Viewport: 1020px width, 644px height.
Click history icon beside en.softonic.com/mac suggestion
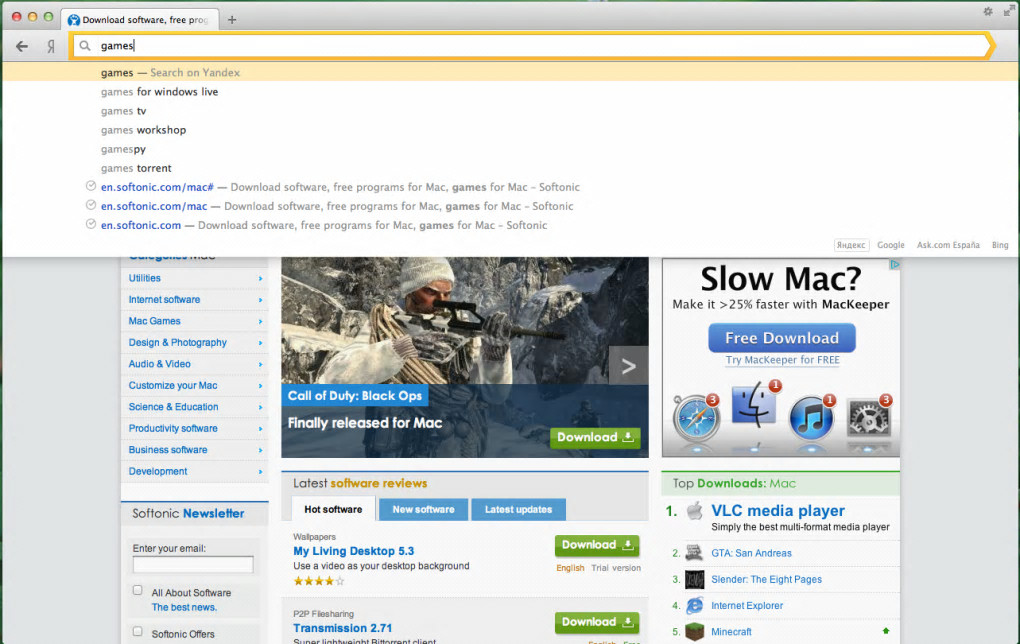pyautogui.click(x=91, y=205)
